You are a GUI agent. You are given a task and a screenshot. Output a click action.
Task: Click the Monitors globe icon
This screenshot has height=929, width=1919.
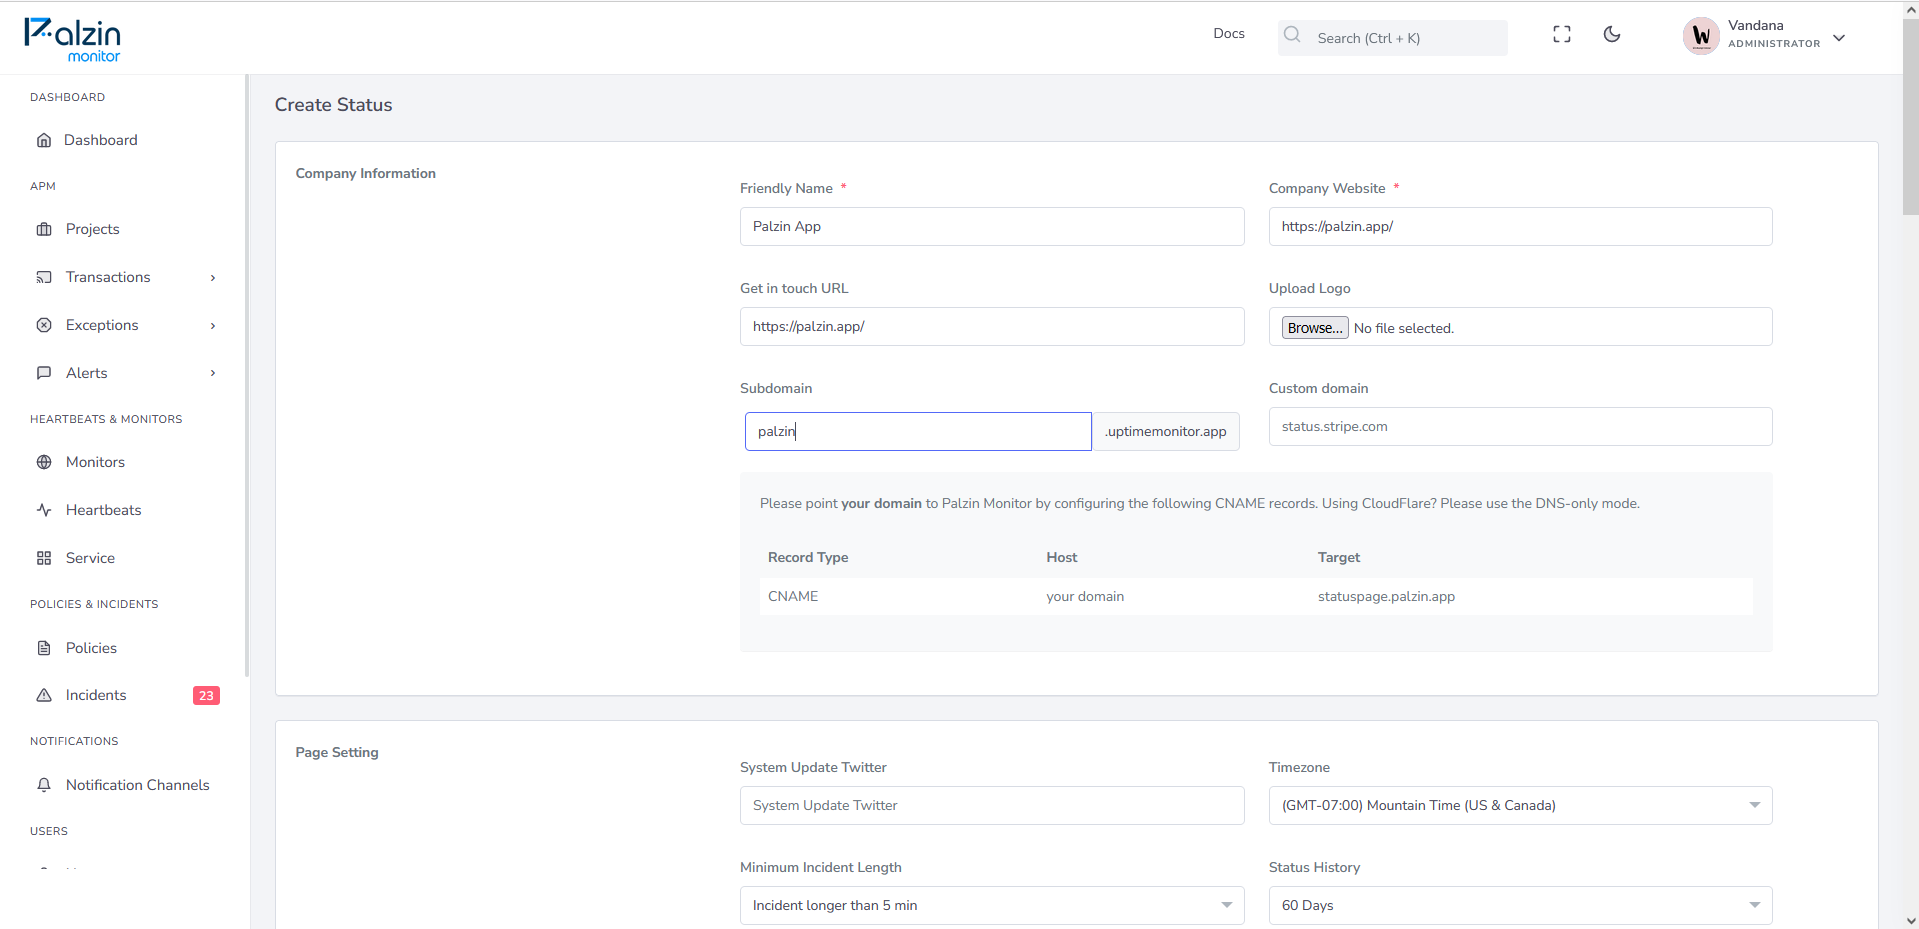pyautogui.click(x=44, y=462)
